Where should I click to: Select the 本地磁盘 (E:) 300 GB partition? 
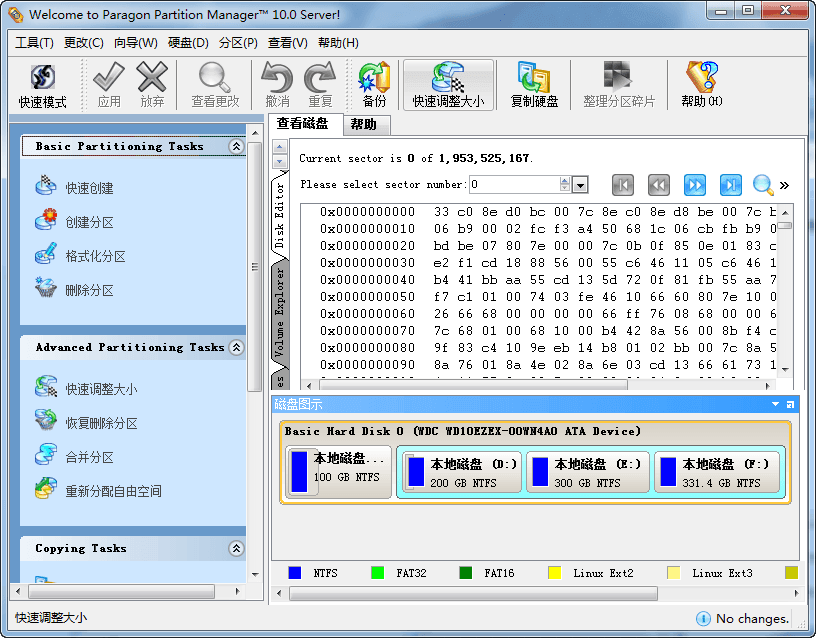click(x=588, y=472)
